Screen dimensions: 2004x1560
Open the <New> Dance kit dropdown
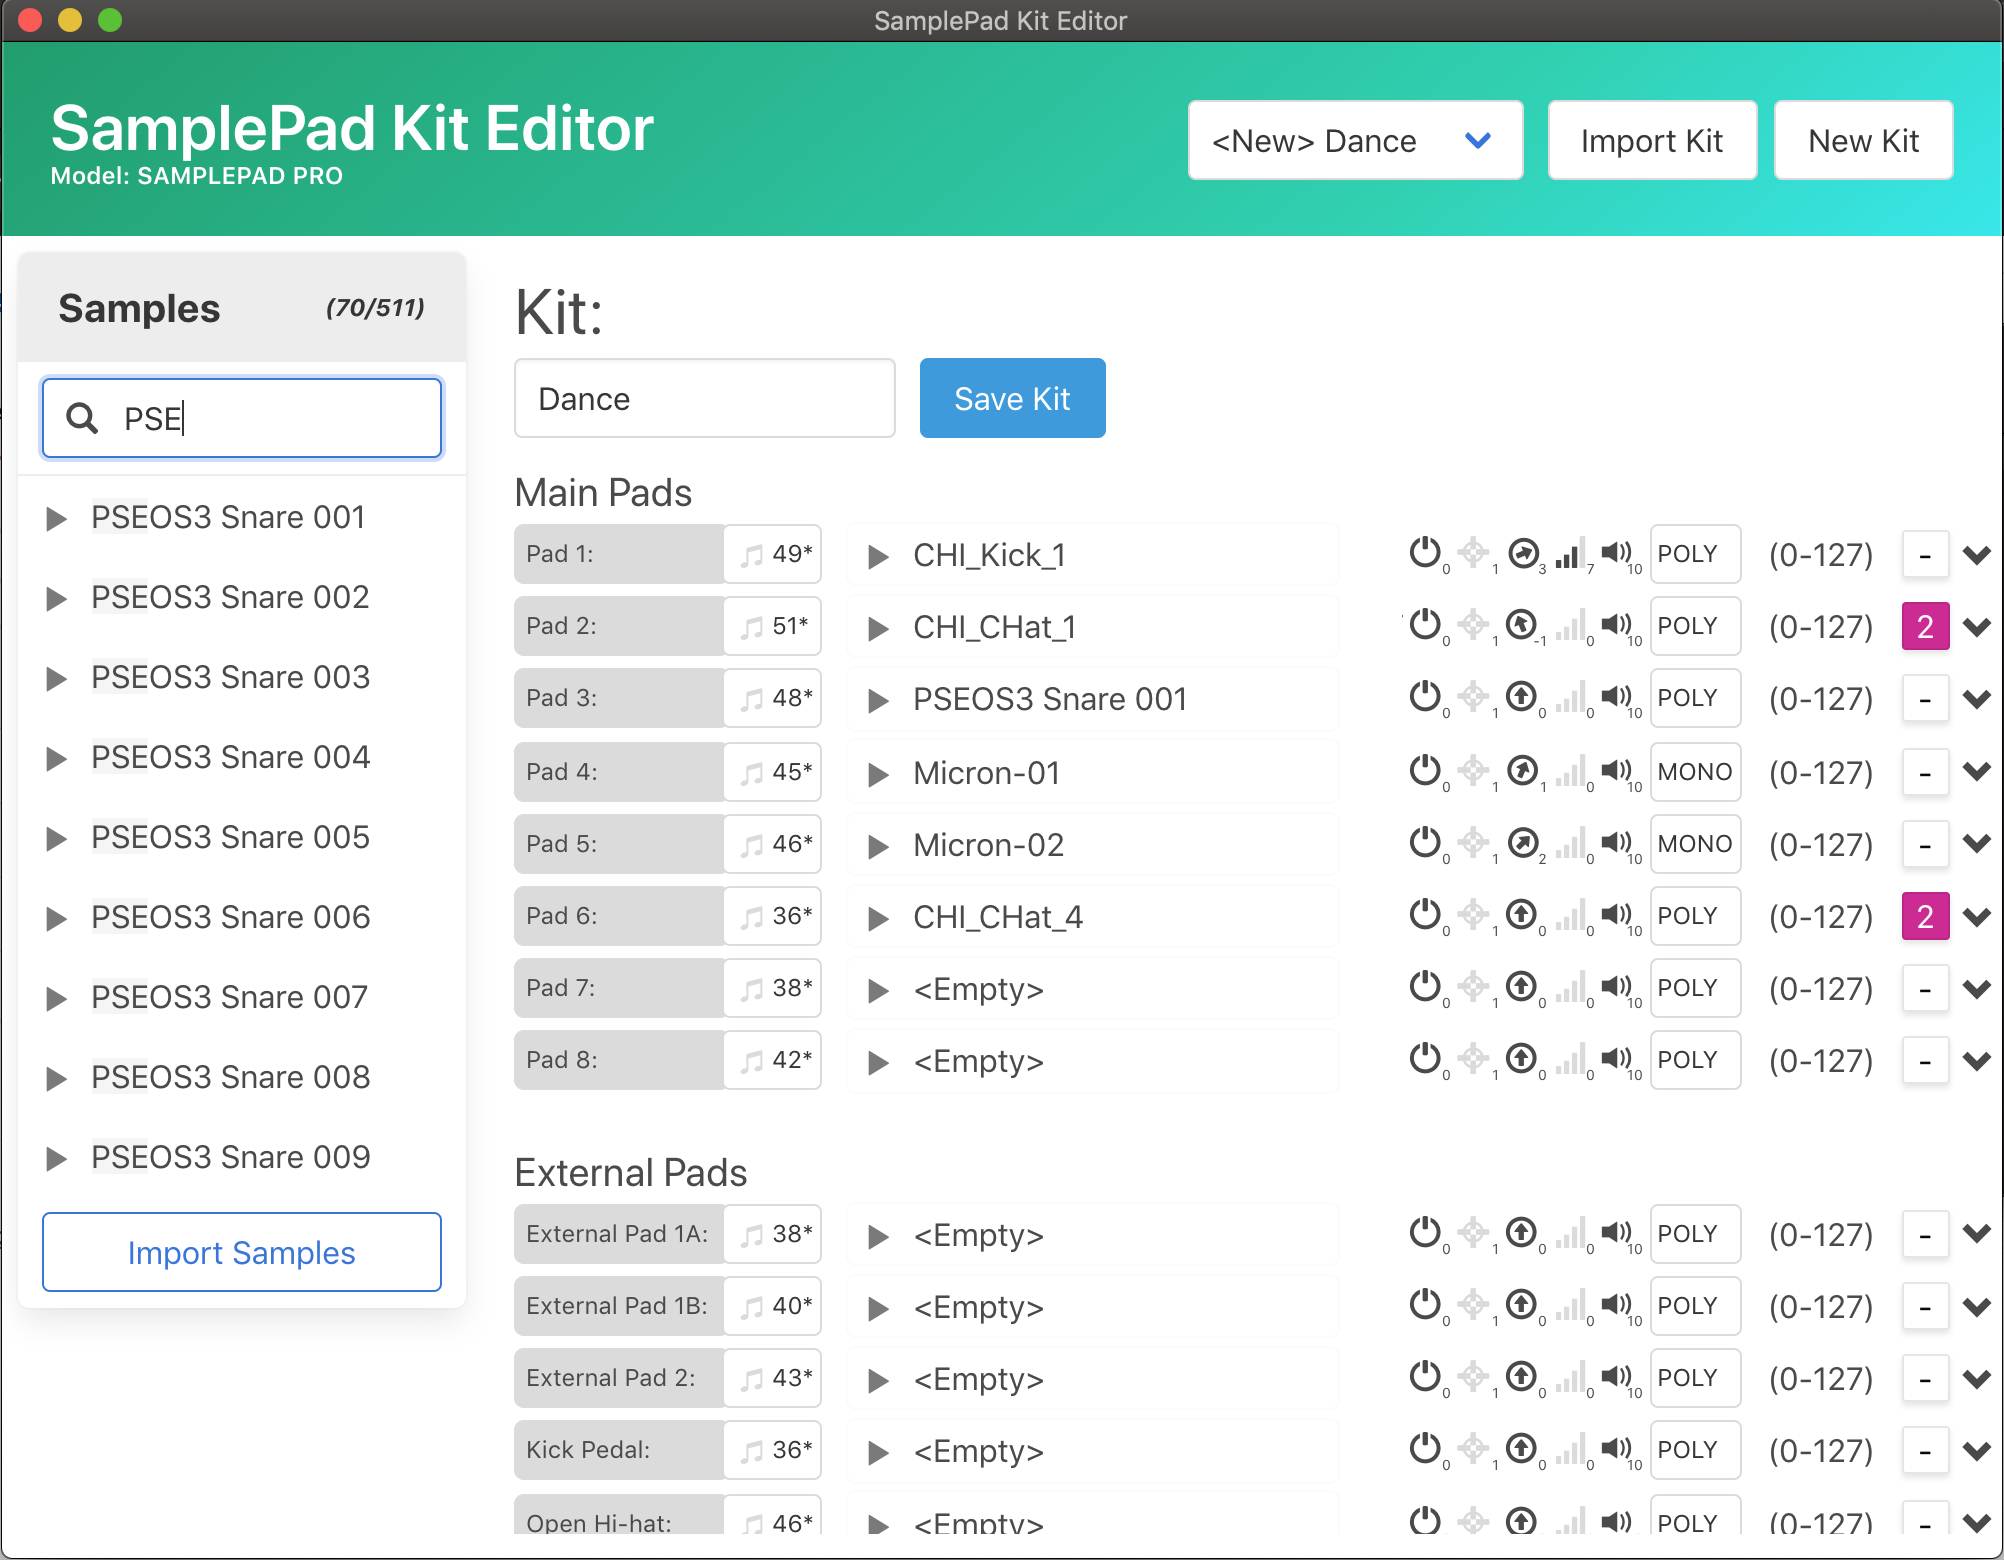pyautogui.click(x=1354, y=141)
